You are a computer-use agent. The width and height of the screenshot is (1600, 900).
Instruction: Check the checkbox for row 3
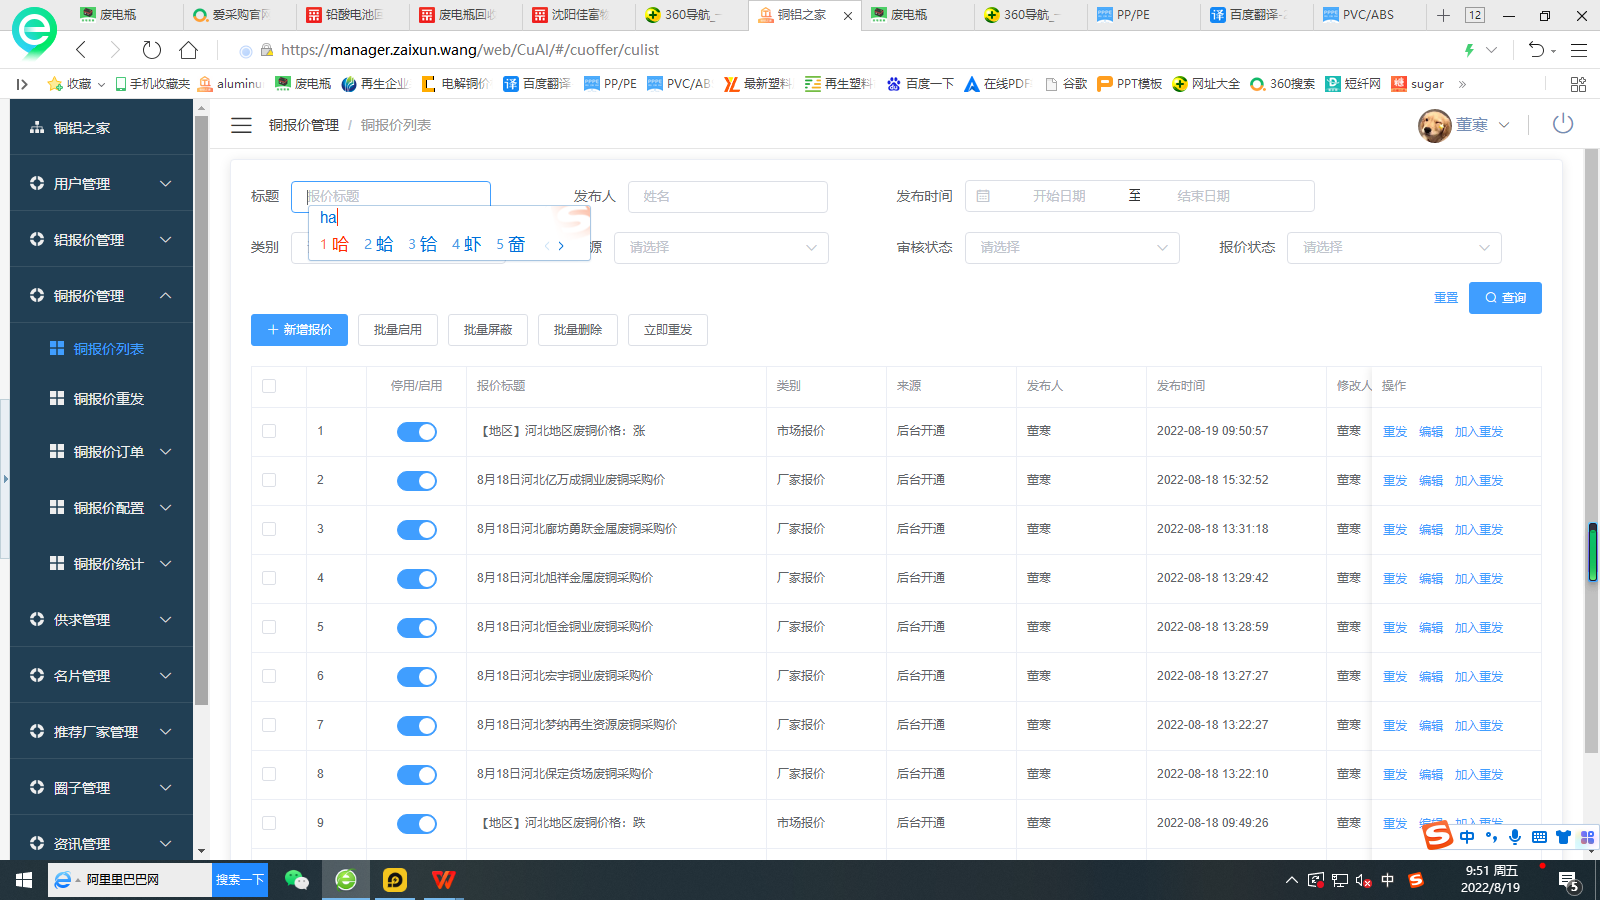(x=269, y=529)
